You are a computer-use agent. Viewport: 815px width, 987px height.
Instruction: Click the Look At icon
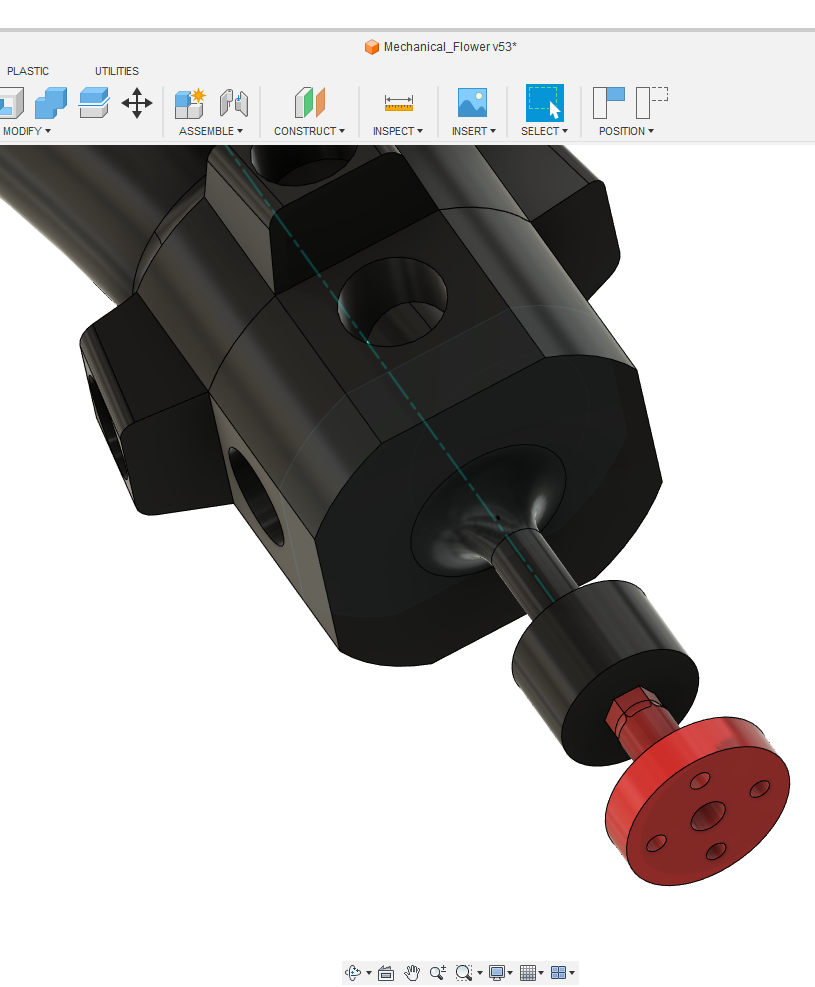click(386, 973)
